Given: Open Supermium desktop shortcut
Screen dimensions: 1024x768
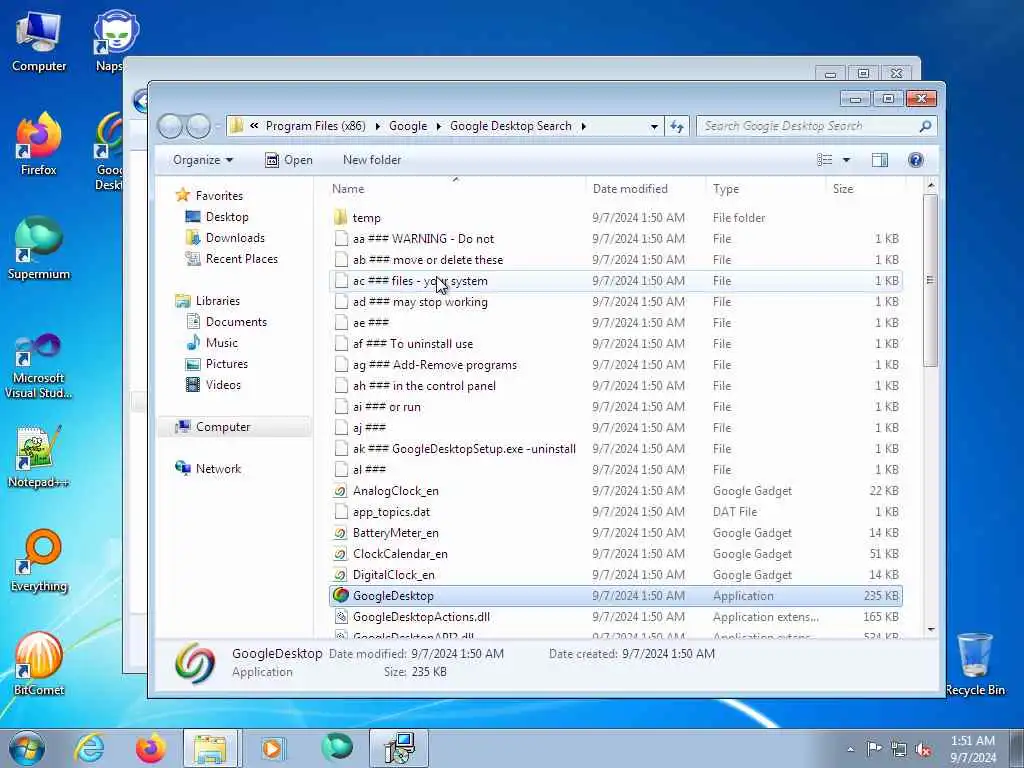Looking at the screenshot, I should (39, 248).
